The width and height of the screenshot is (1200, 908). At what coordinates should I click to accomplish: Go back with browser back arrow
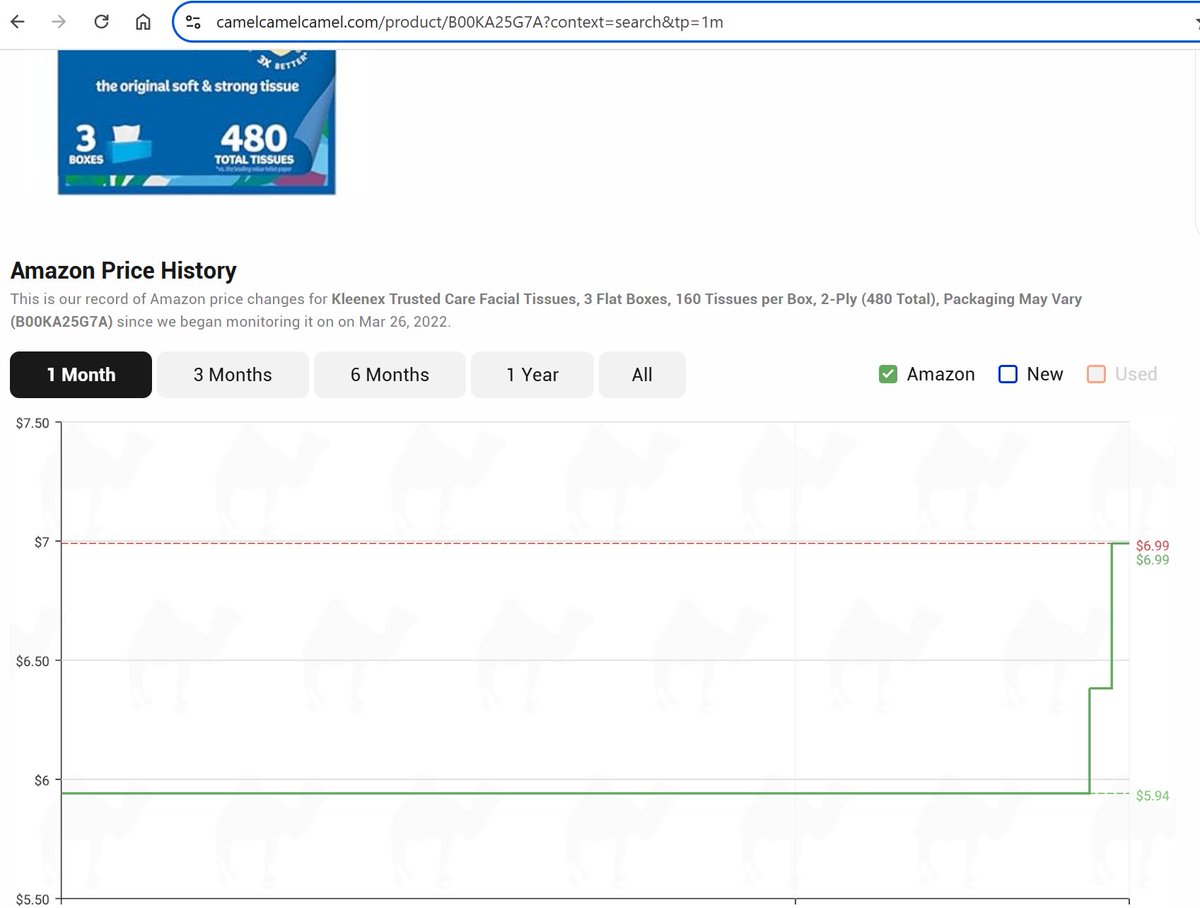click(x=18, y=22)
